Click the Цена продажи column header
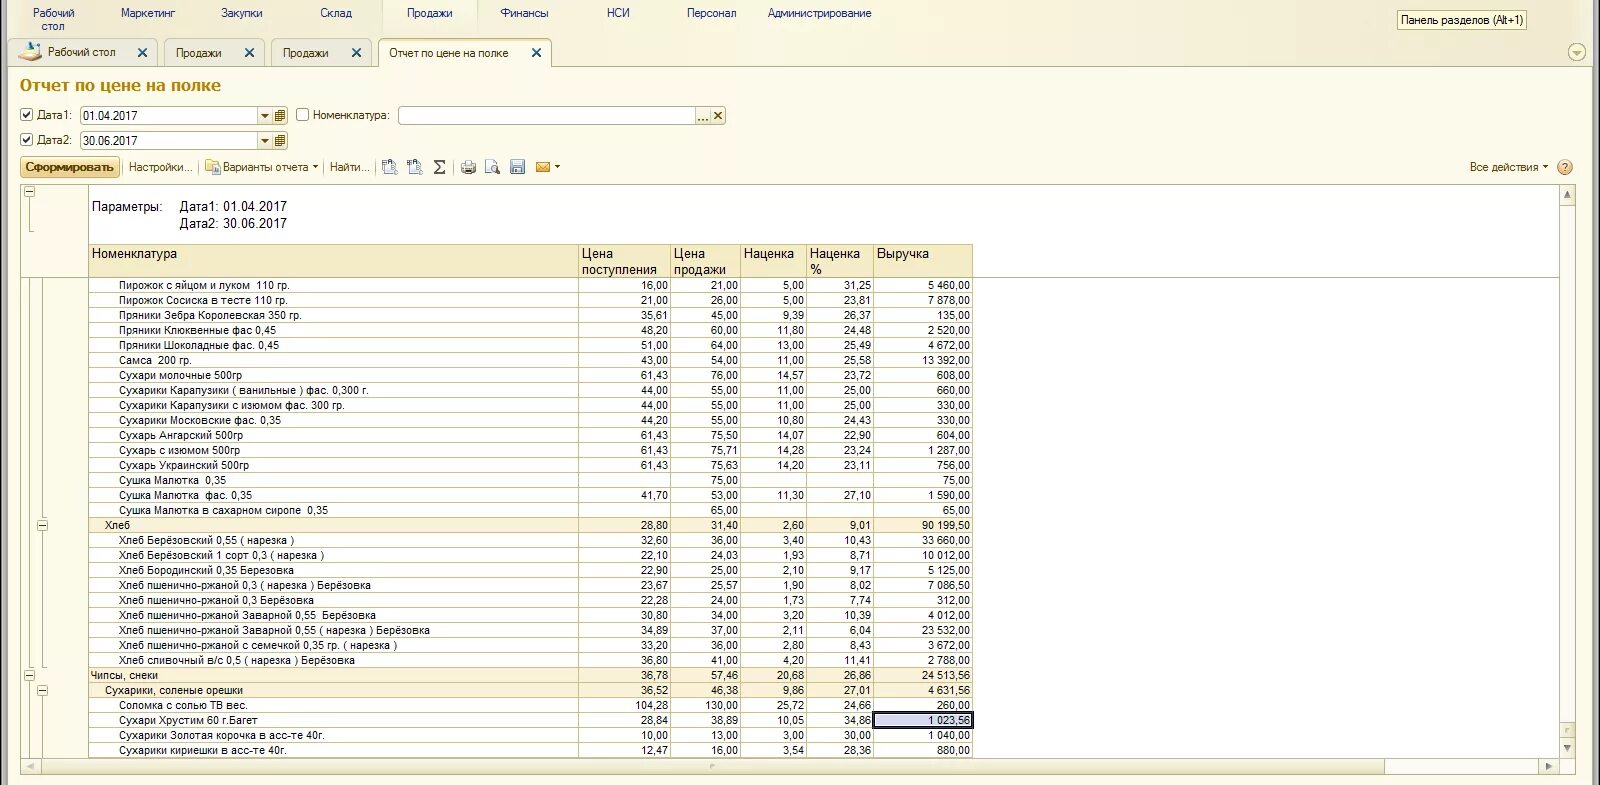Image resolution: width=1600 pixels, height=785 pixels. pyautogui.click(x=705, y=261)
